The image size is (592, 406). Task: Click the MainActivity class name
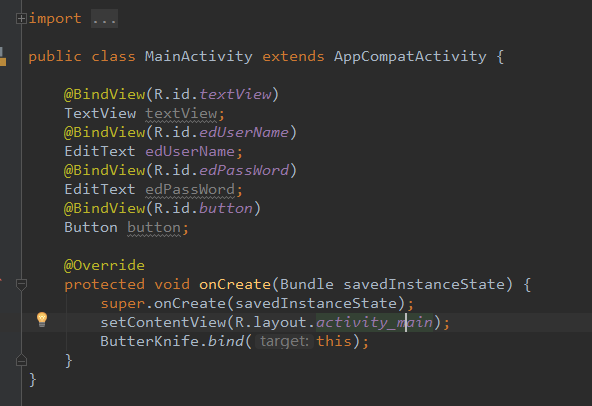(199, 57)
